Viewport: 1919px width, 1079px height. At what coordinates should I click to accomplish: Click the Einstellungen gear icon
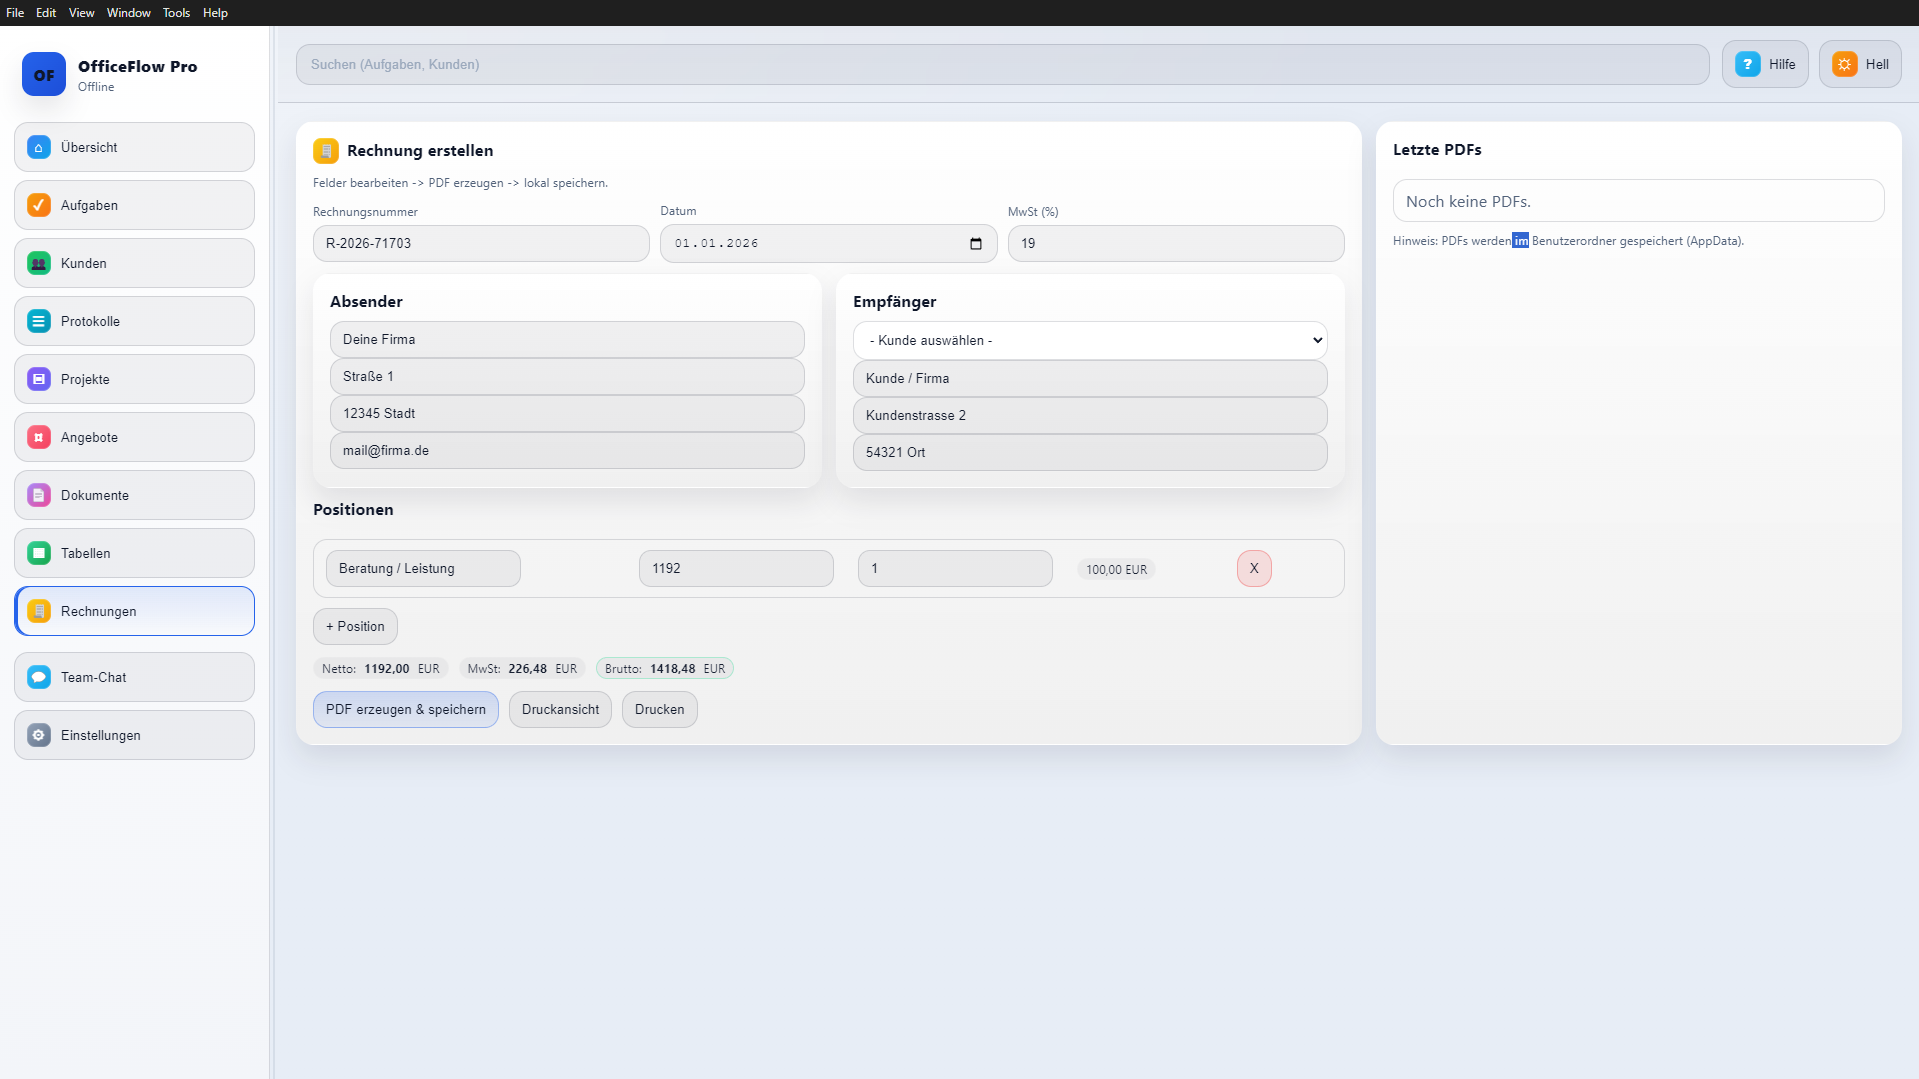click(39, 735)
